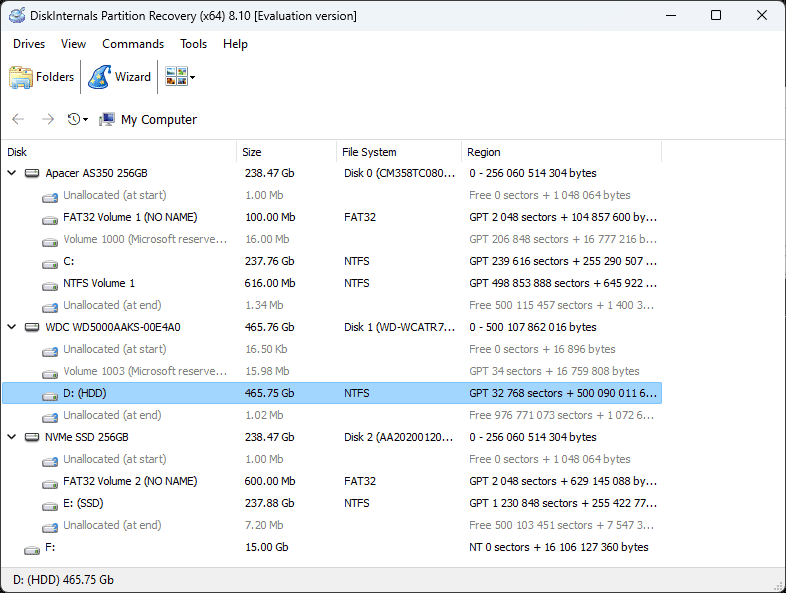Click the view mode thumbnails icon
Viewport: 786px width, 593px height.
coord(176,77)
